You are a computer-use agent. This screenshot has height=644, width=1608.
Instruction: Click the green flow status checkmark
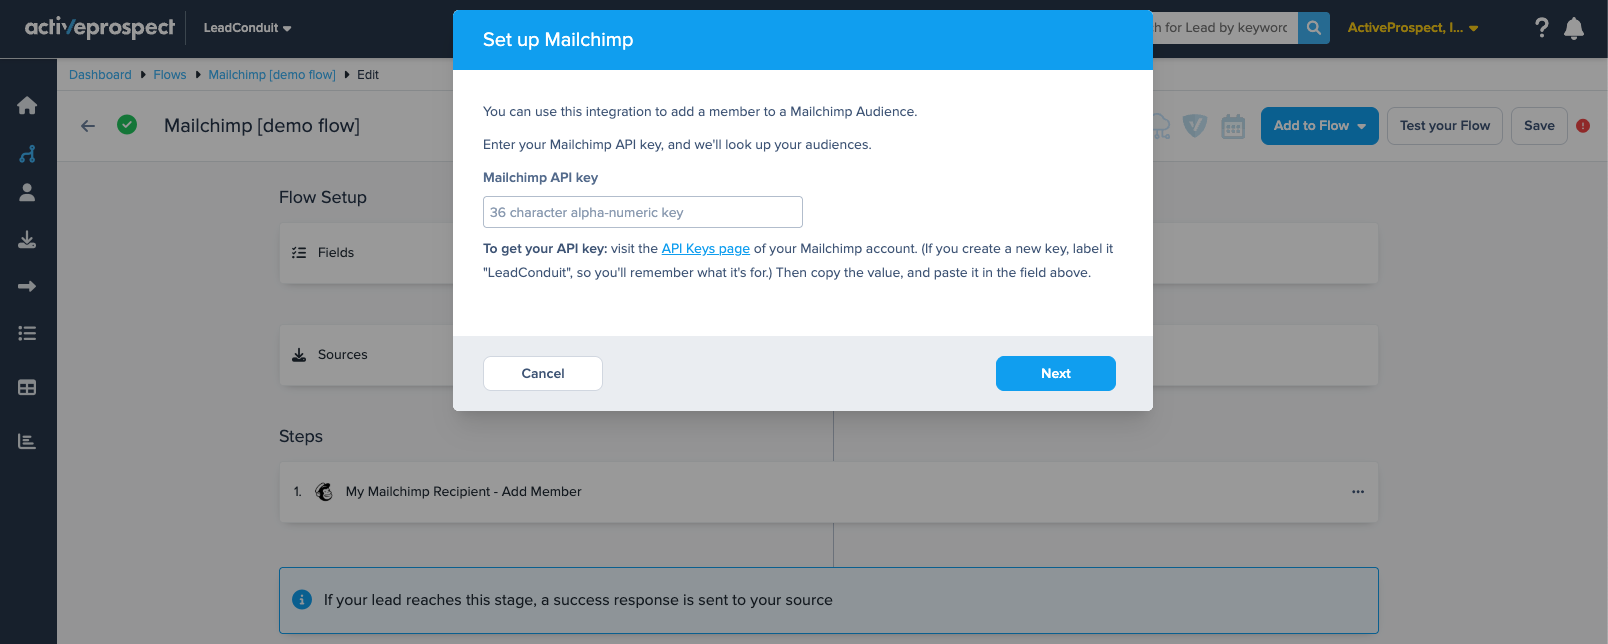(x=127, y=125)
